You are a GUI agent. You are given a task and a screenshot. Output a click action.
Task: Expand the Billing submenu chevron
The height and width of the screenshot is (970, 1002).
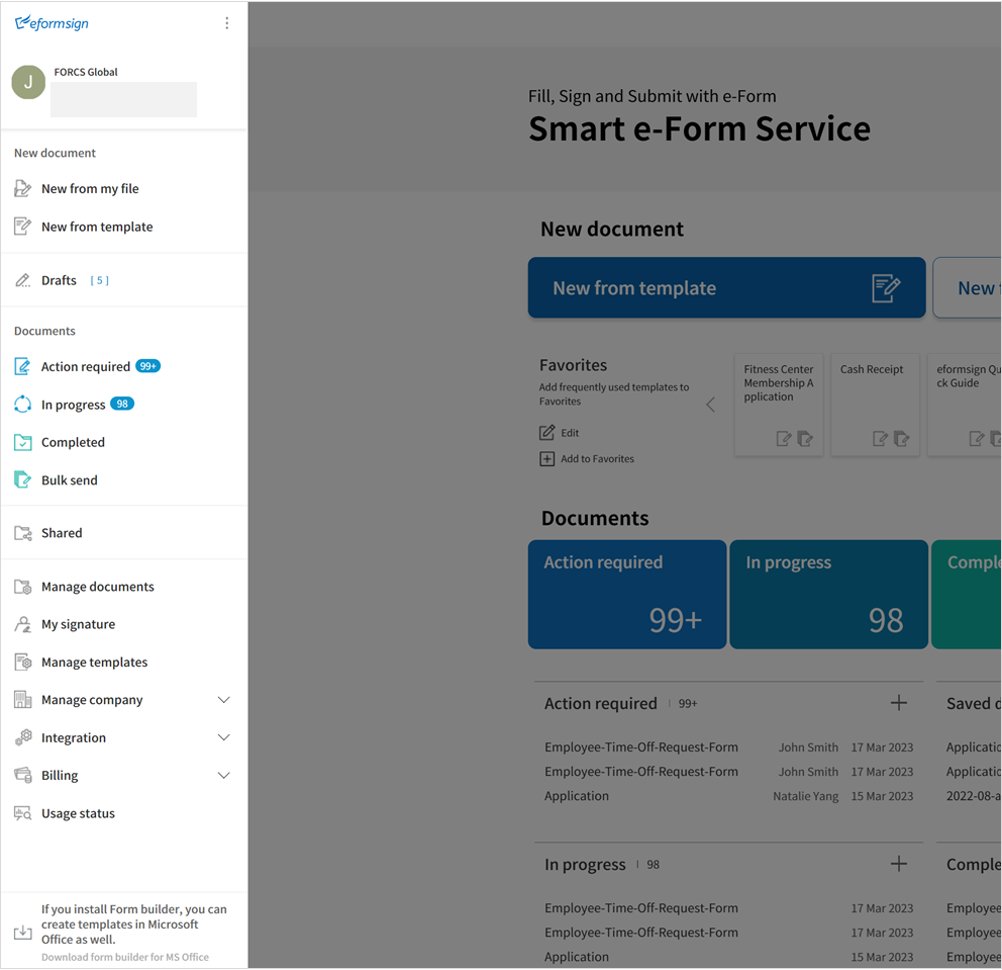(x=224, y=775)
